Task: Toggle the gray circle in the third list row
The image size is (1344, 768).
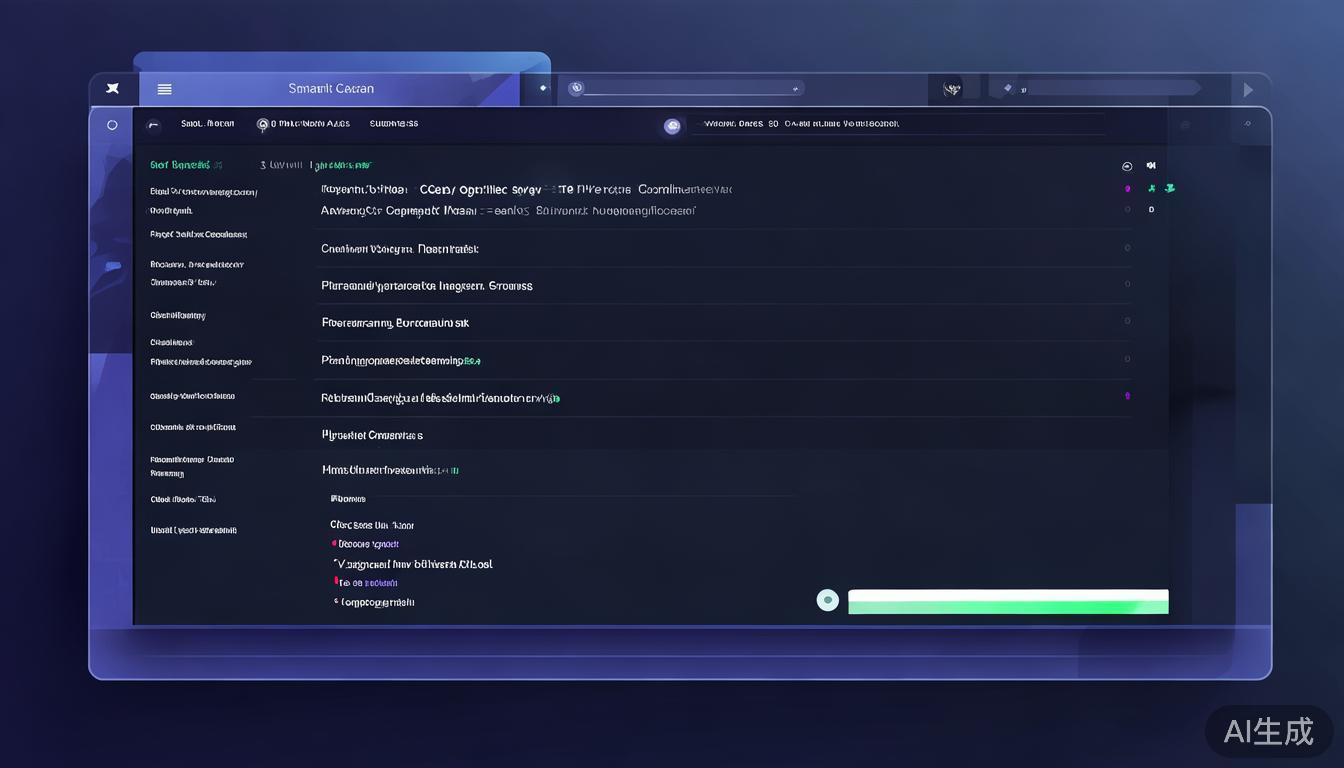Action: 1127,248
